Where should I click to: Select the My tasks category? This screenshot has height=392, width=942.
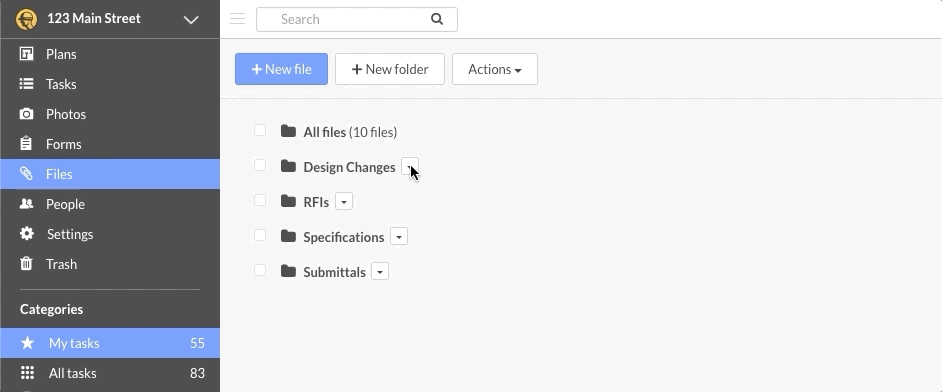(x=110, y=343)
